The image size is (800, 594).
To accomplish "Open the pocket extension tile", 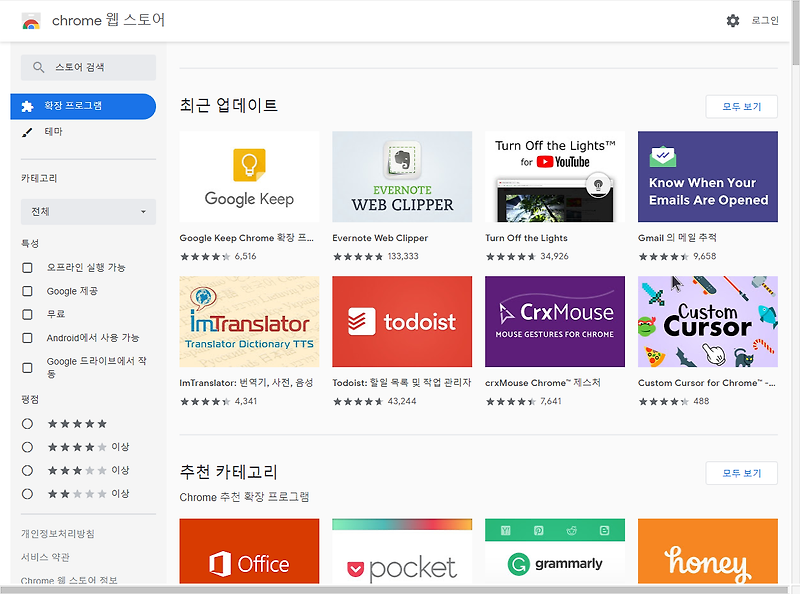I will pos(402,551).
